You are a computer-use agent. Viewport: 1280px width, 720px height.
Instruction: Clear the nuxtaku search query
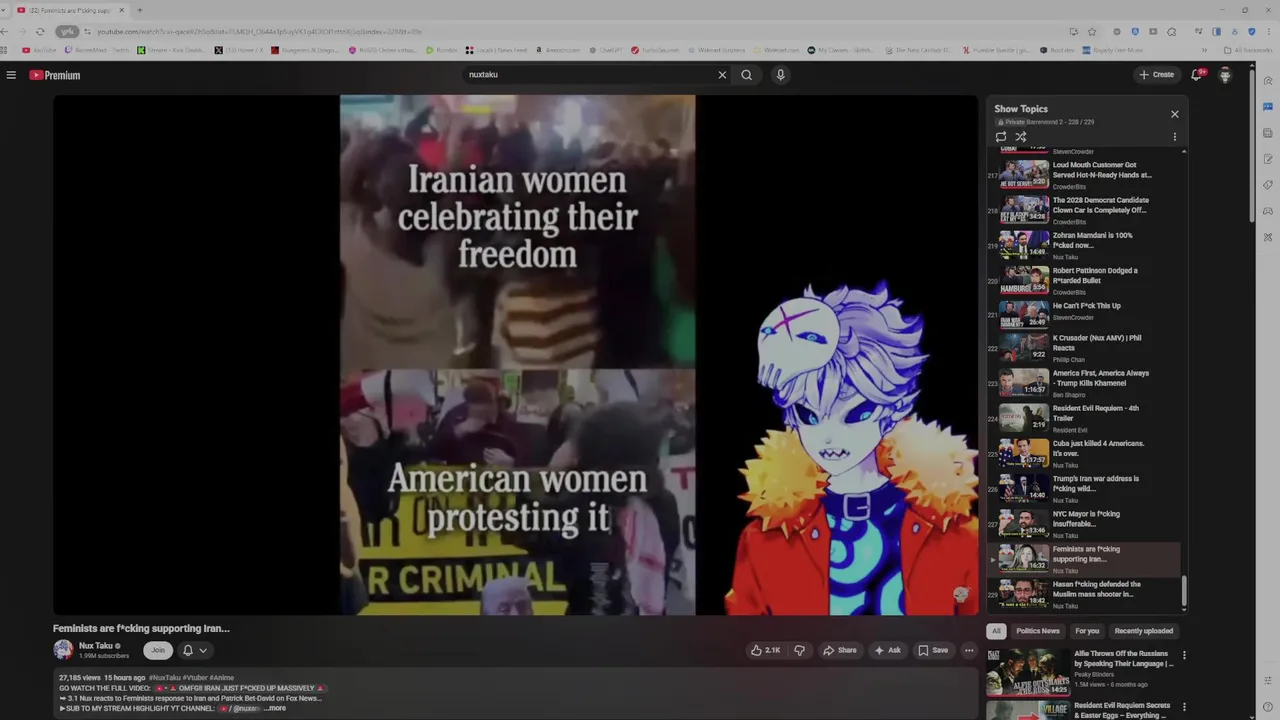tap(722, 75)
